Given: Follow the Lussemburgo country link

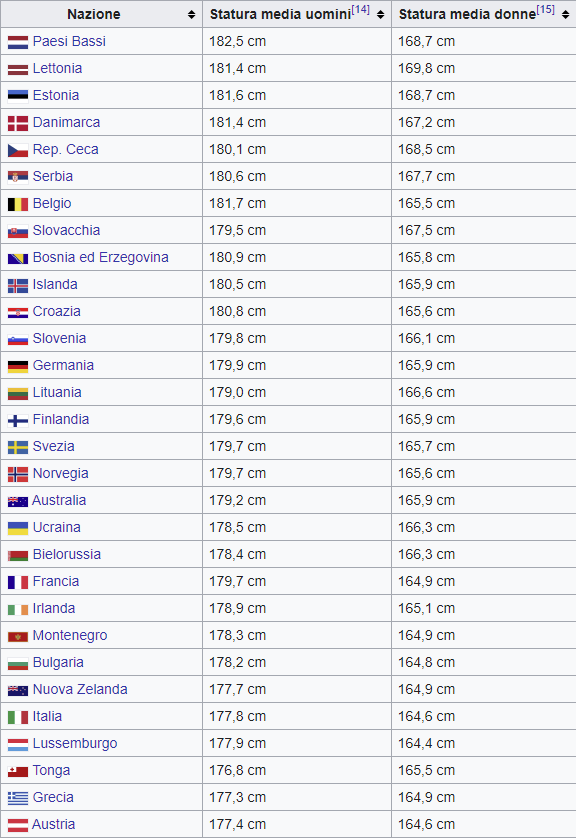Looking at the screenshot, I should coord(75,743).
